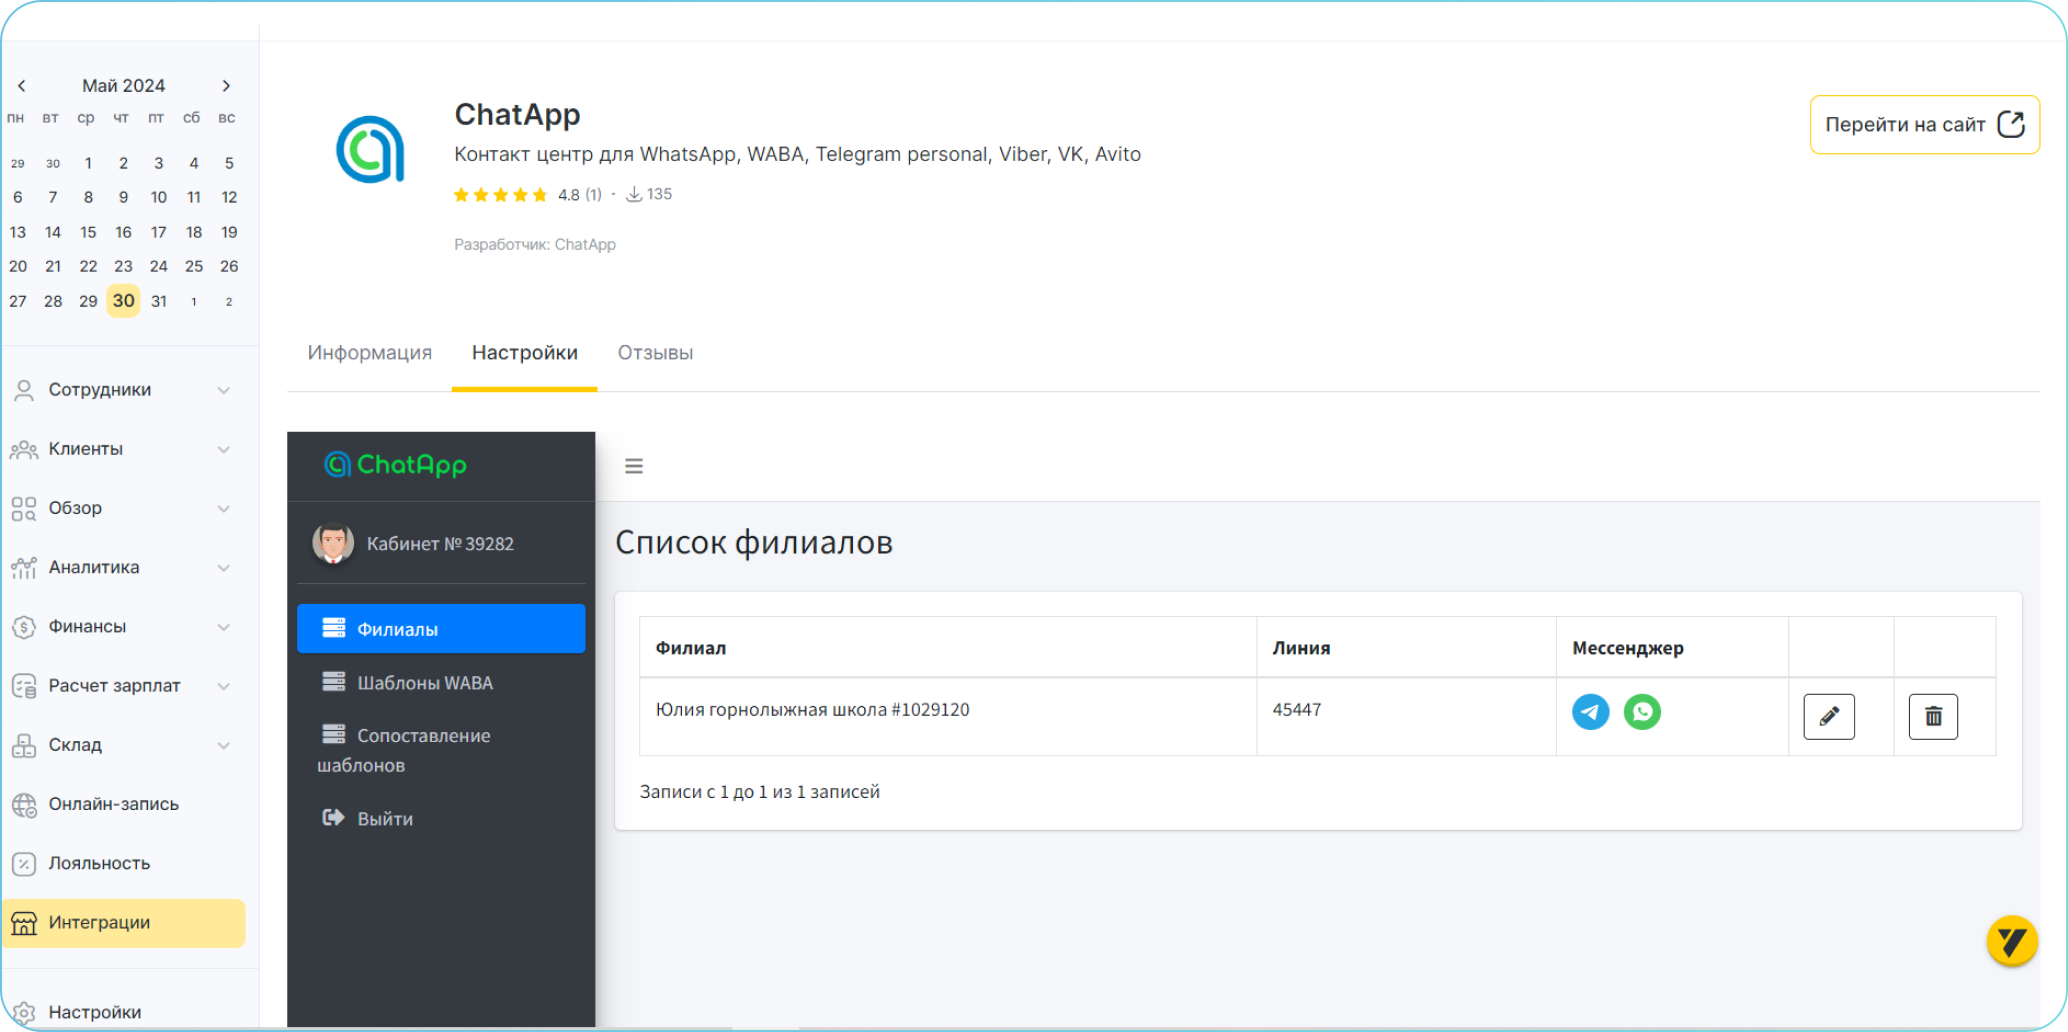Viewport: 2068px width, 1032px height.
Task: Go to next month in calendar
Action: tap(226, 86)
